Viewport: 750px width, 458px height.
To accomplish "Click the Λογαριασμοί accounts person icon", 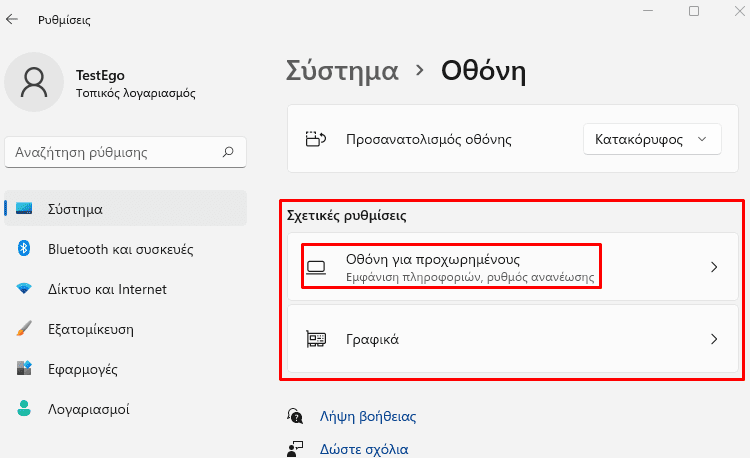I will pyautogui.click(x=24, y=409).
